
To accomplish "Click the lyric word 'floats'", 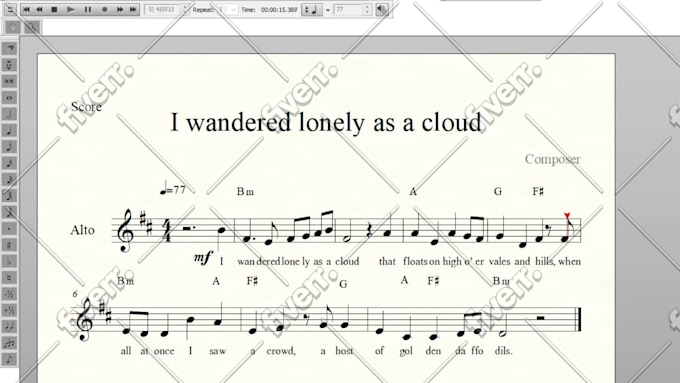I will point(415,261).
